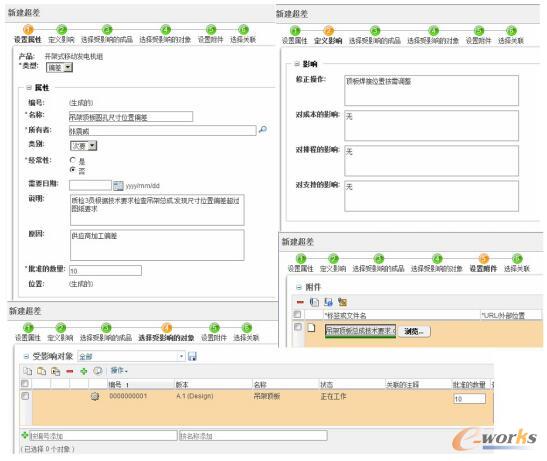Click the green plus beside 按编号添加 field
This screenshot has width=547, height=461.
(25, 435)
